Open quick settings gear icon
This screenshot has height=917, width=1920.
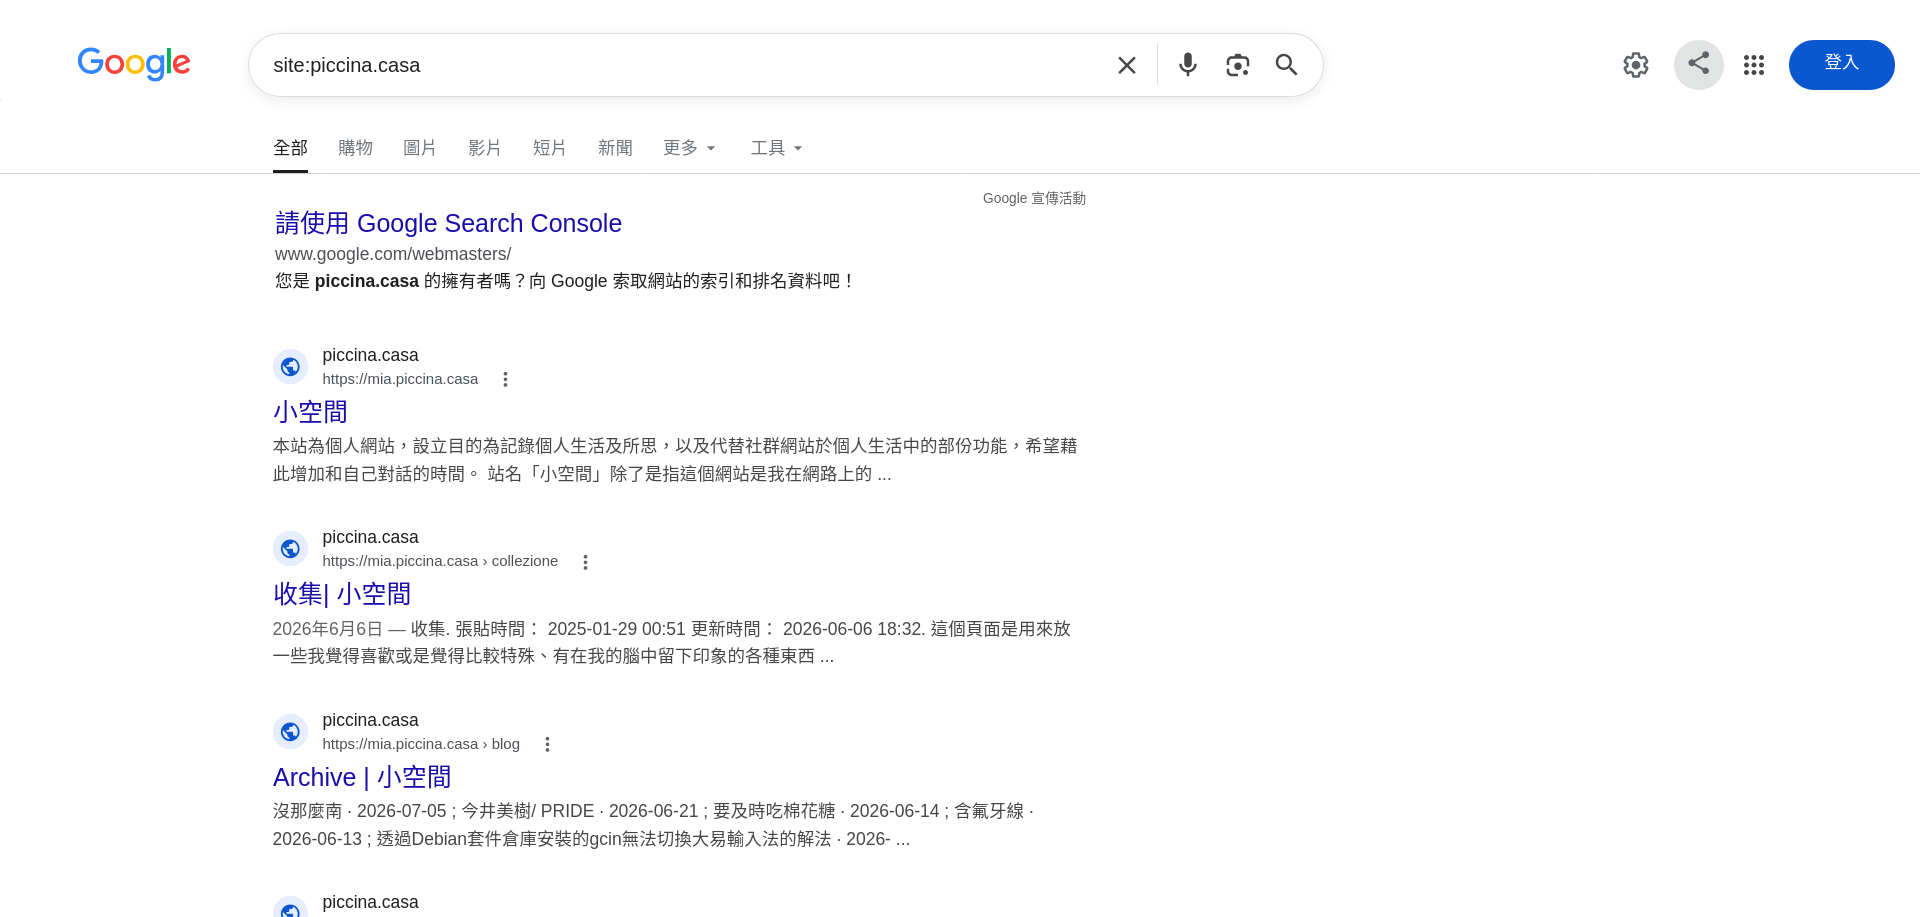1636,65
